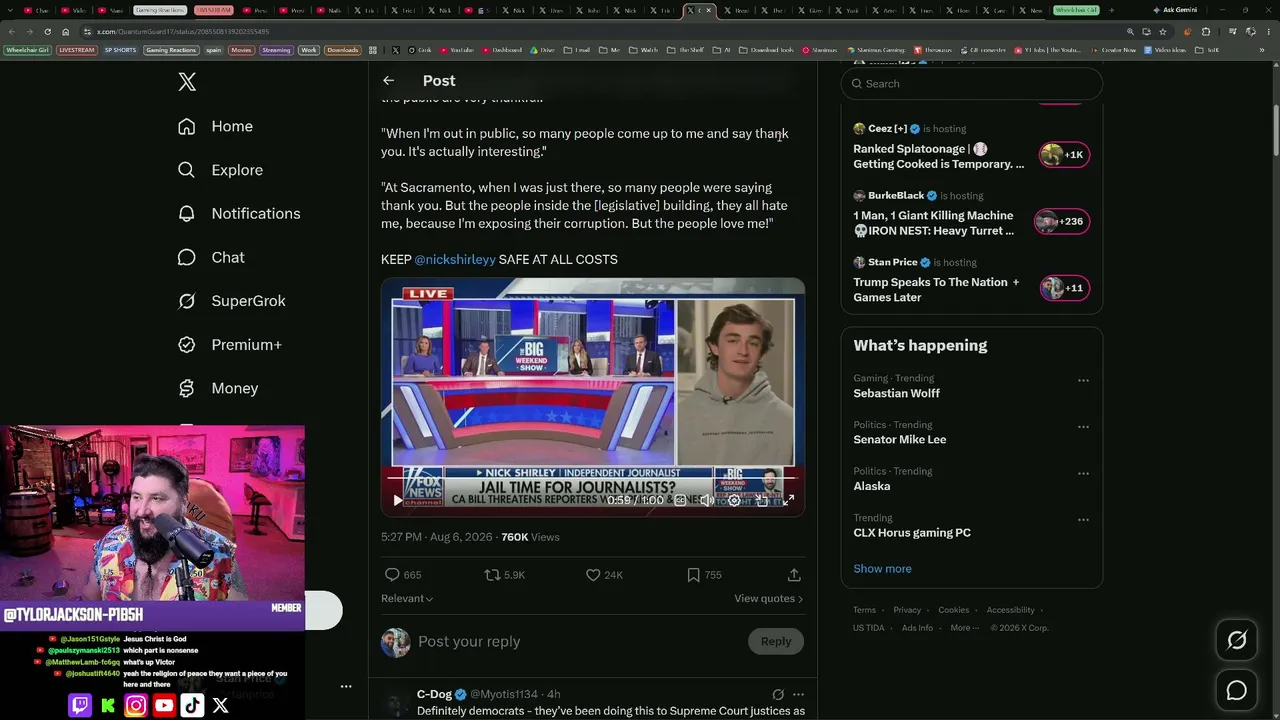Open the @nickshirleyy mention link

coord(455,260)
